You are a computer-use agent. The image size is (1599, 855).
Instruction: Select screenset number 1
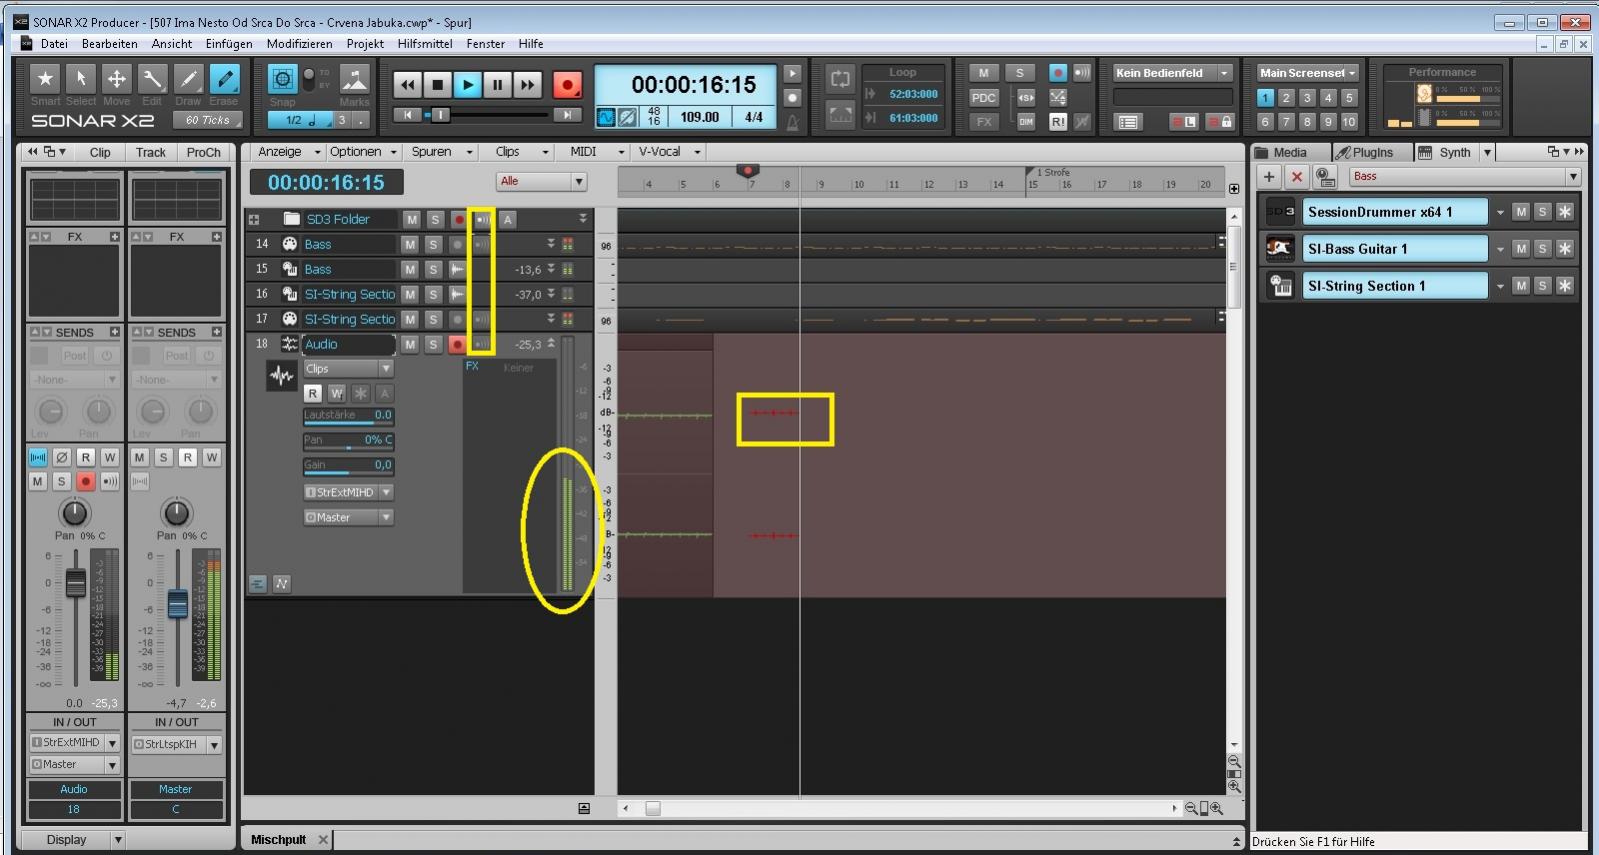(x=1266, y=98)
